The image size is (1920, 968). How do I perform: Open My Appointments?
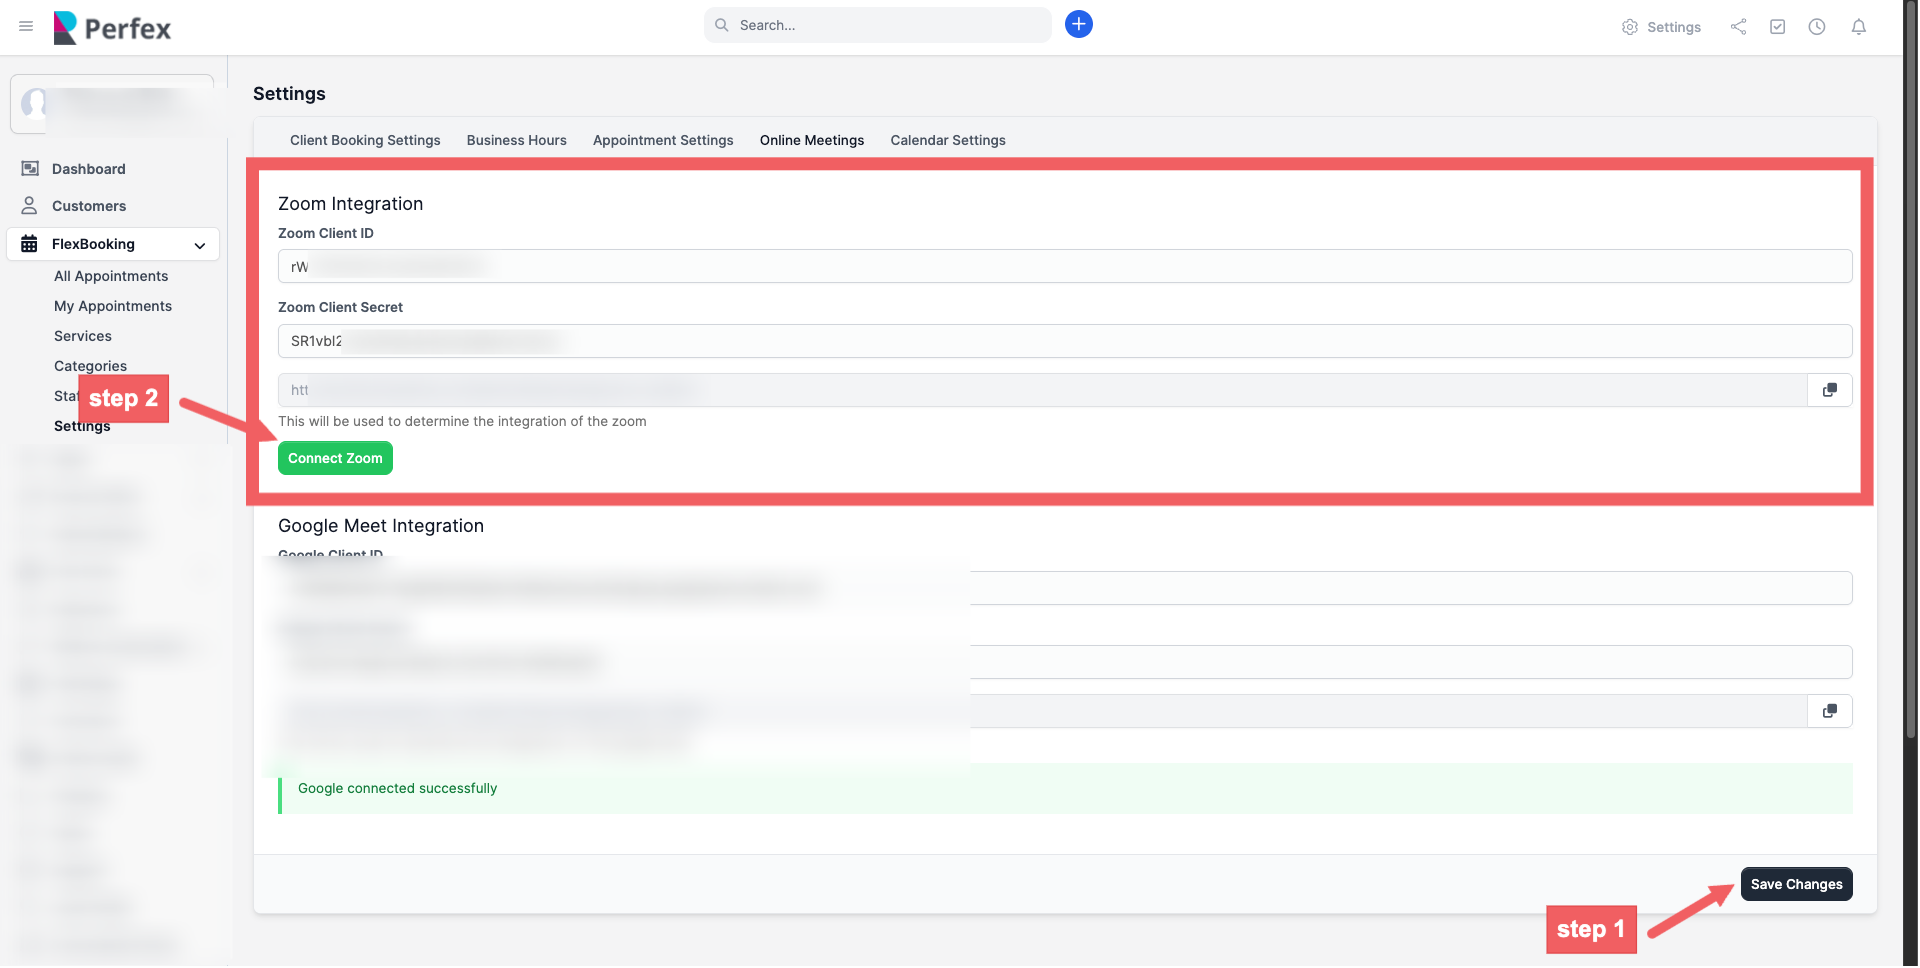point(113,306)
